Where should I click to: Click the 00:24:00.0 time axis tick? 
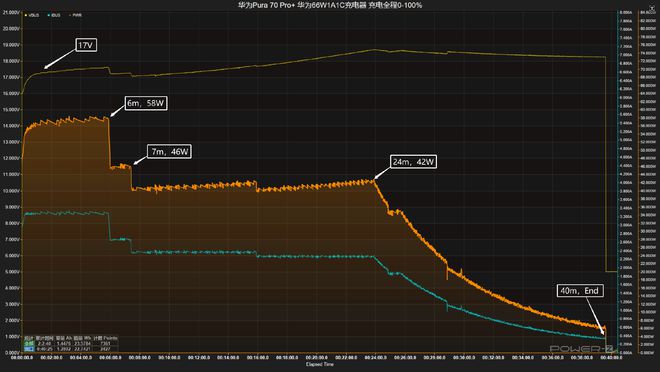click(x=375, y=358)
